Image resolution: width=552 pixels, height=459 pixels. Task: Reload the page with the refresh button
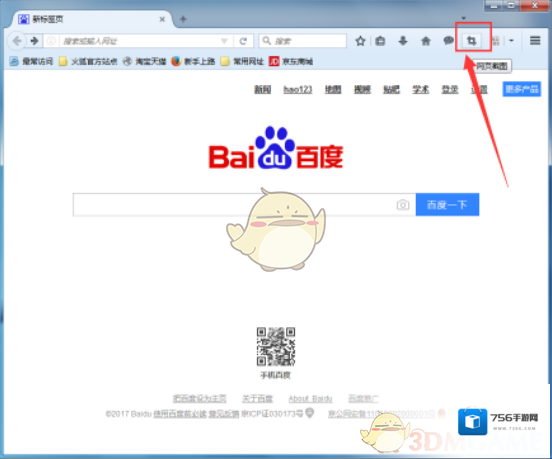coord(243,41)
